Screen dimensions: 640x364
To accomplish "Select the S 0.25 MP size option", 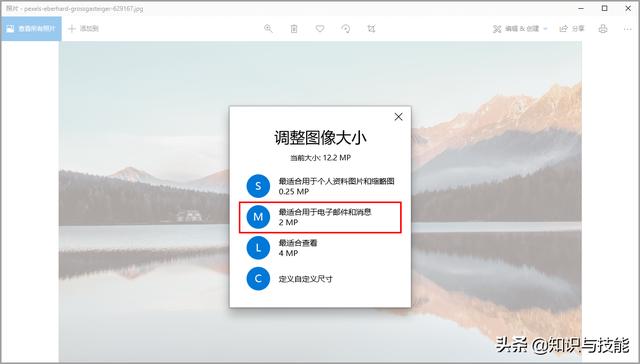I will click(x=320, y=186).
